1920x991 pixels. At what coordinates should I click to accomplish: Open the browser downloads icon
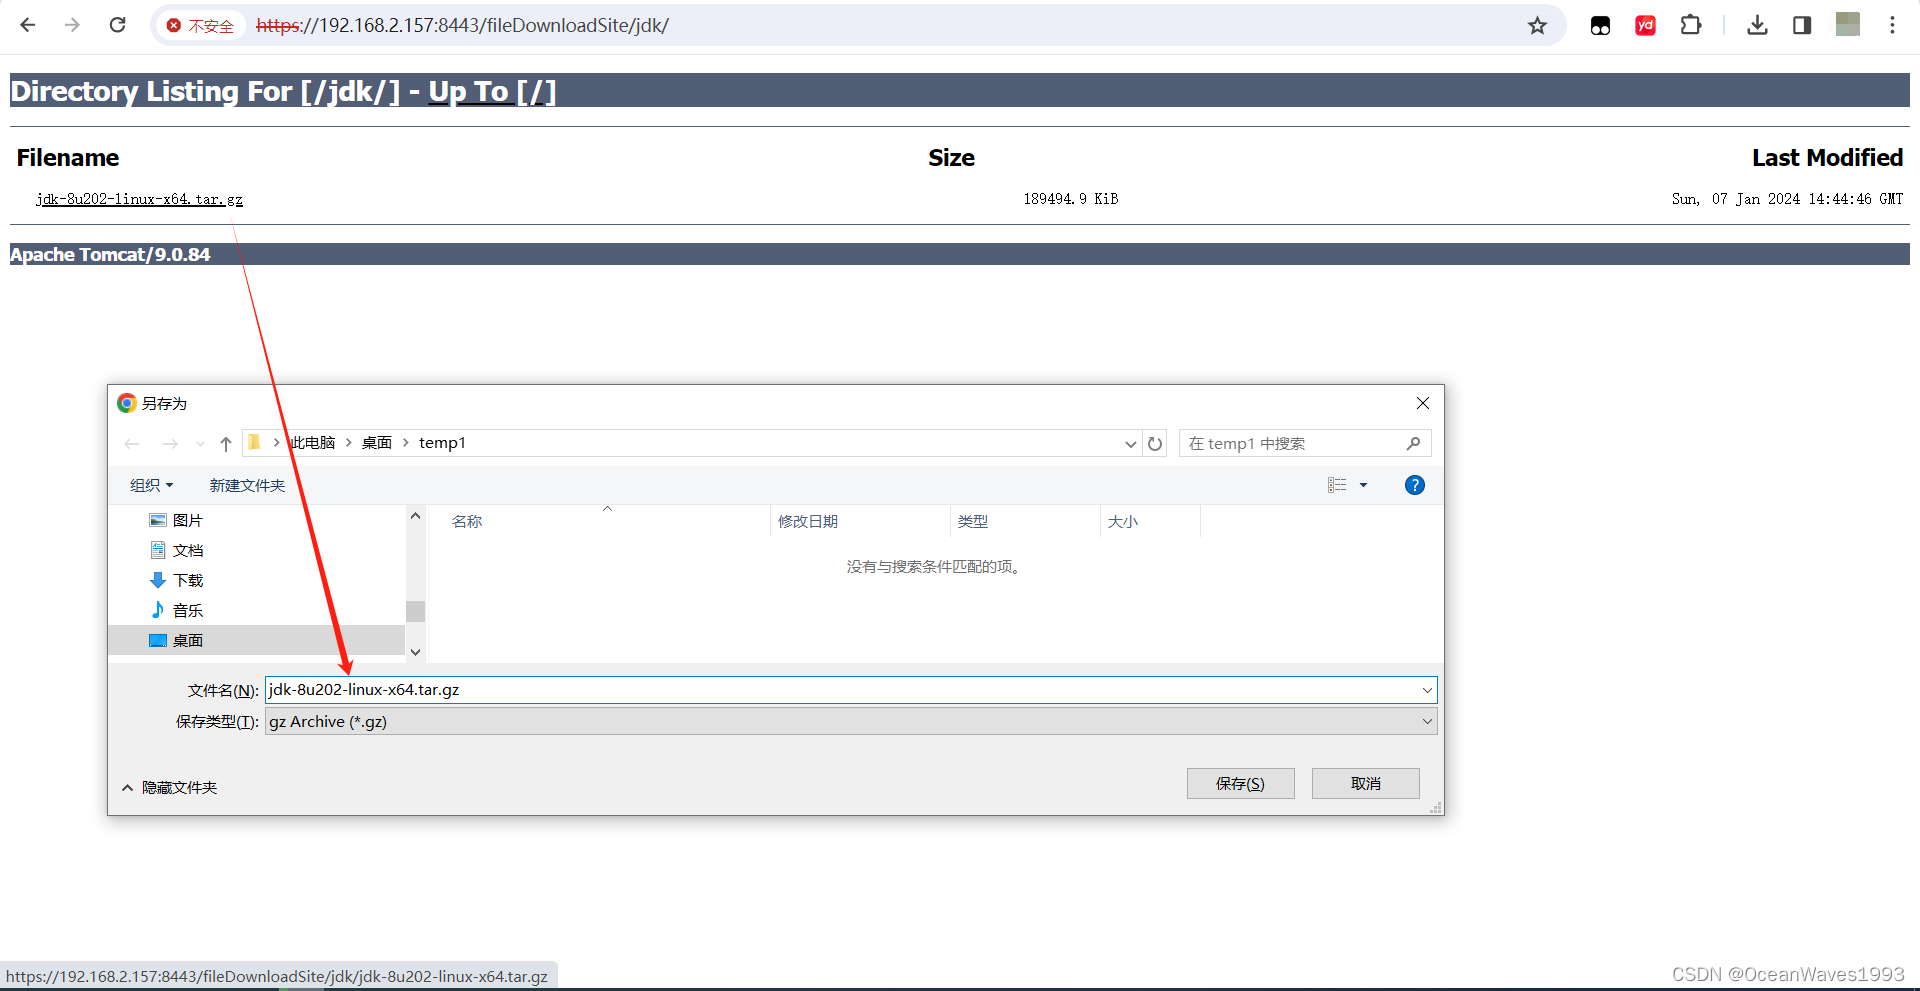1757,25
